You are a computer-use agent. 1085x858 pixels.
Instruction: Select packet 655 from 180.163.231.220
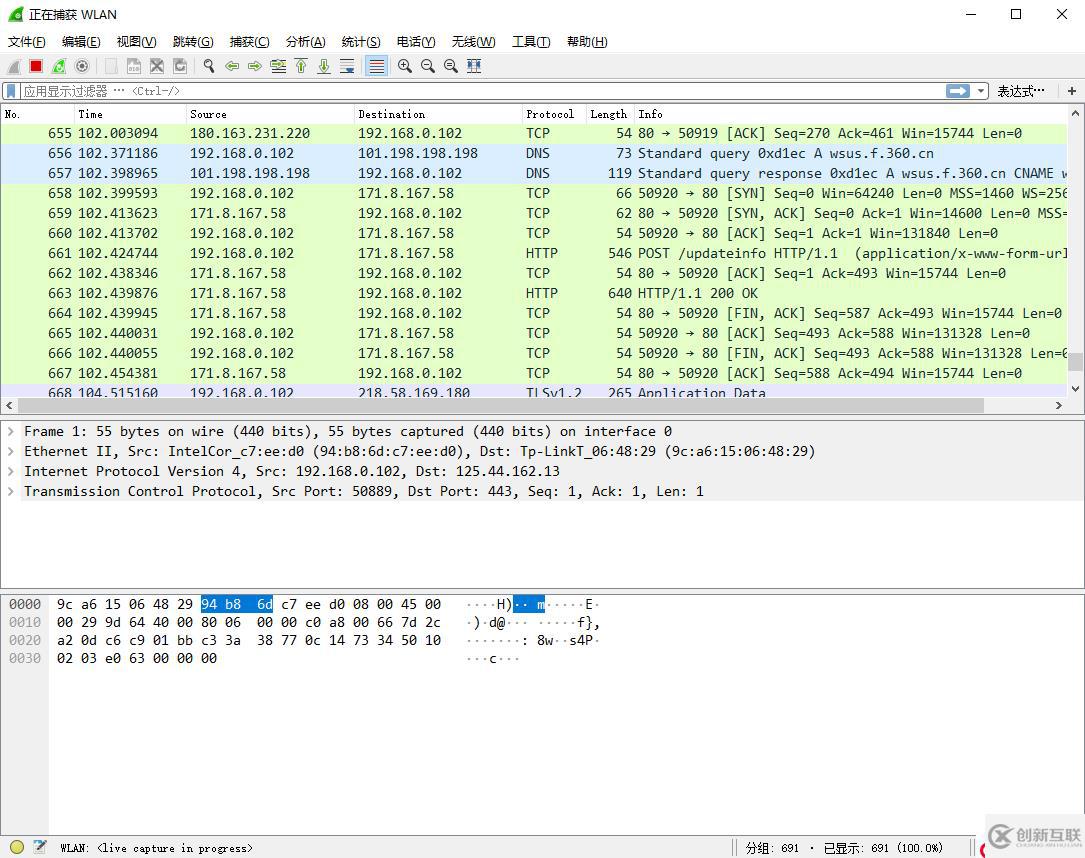tap(534, 134)
